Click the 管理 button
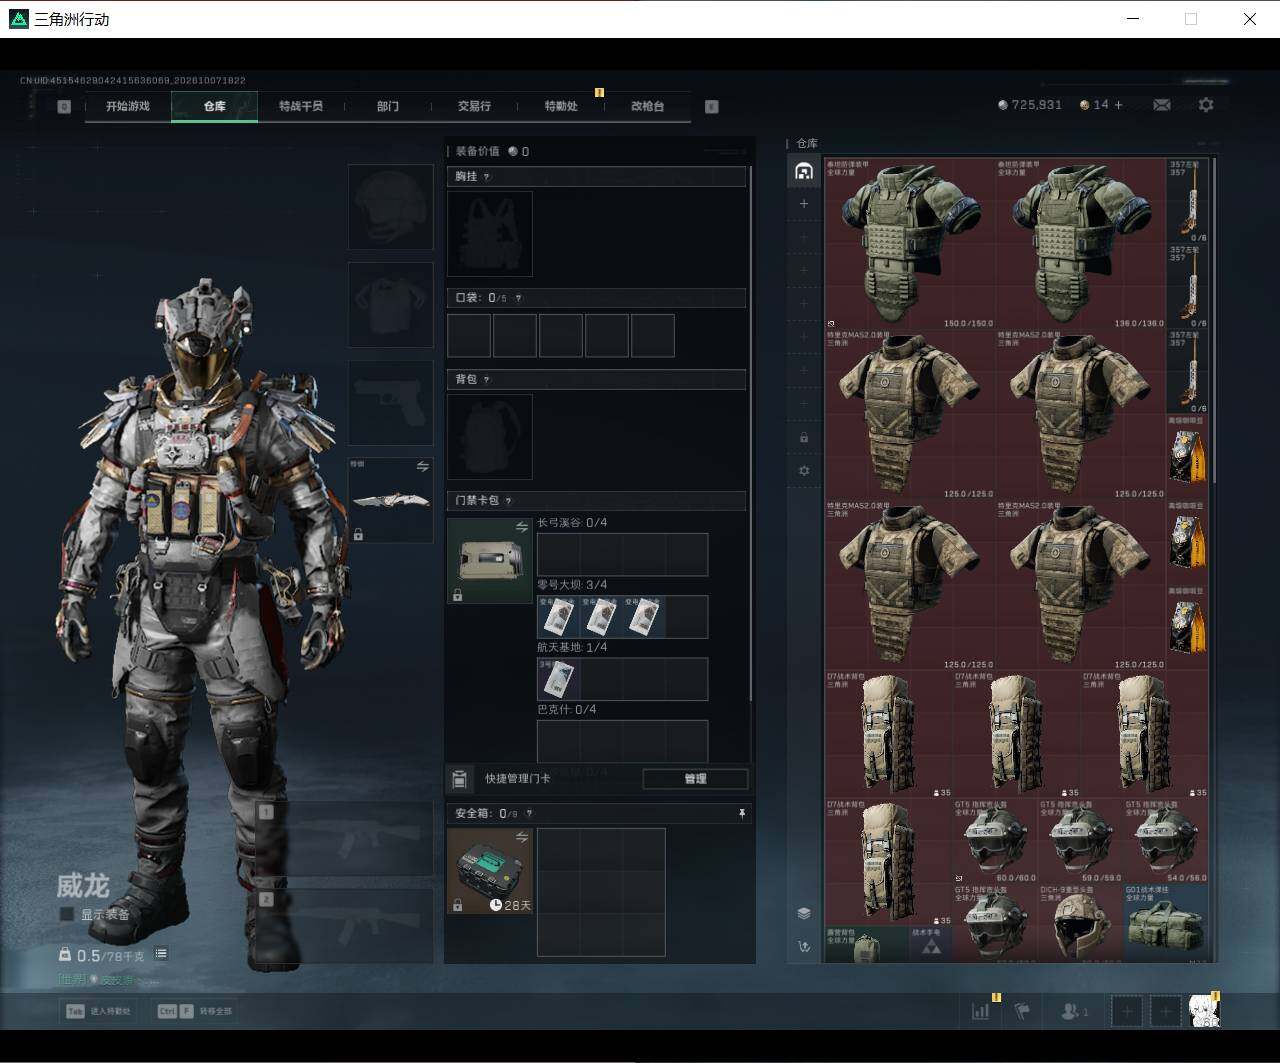This screenshot has width=1280, height=1063. click(695, 779)
